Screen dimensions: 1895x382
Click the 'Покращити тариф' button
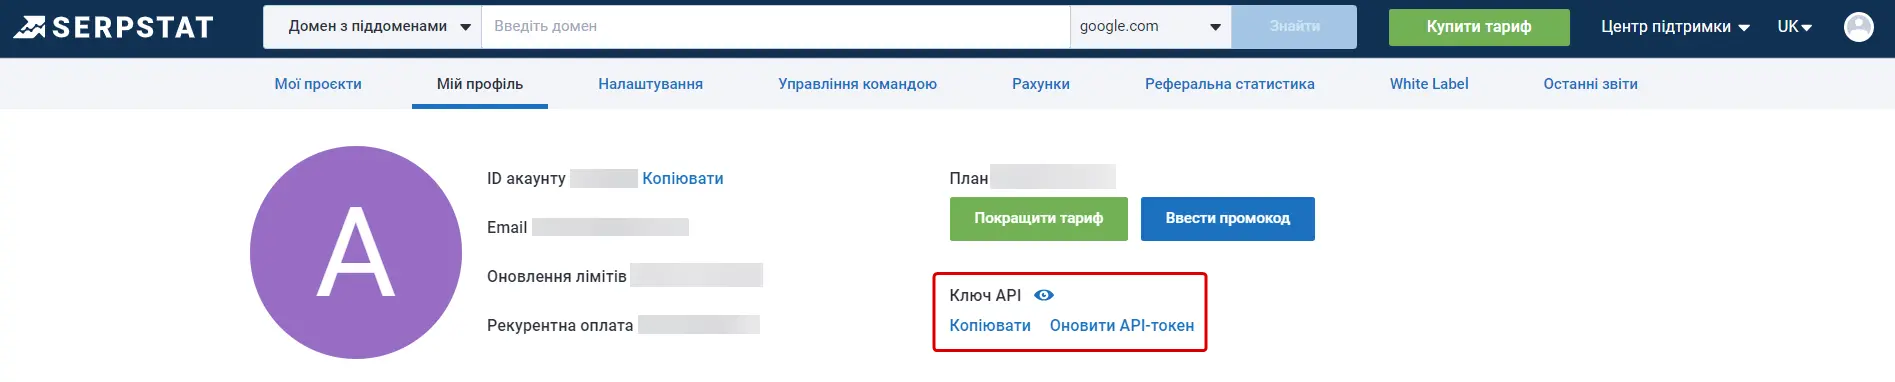[1039, 218]
